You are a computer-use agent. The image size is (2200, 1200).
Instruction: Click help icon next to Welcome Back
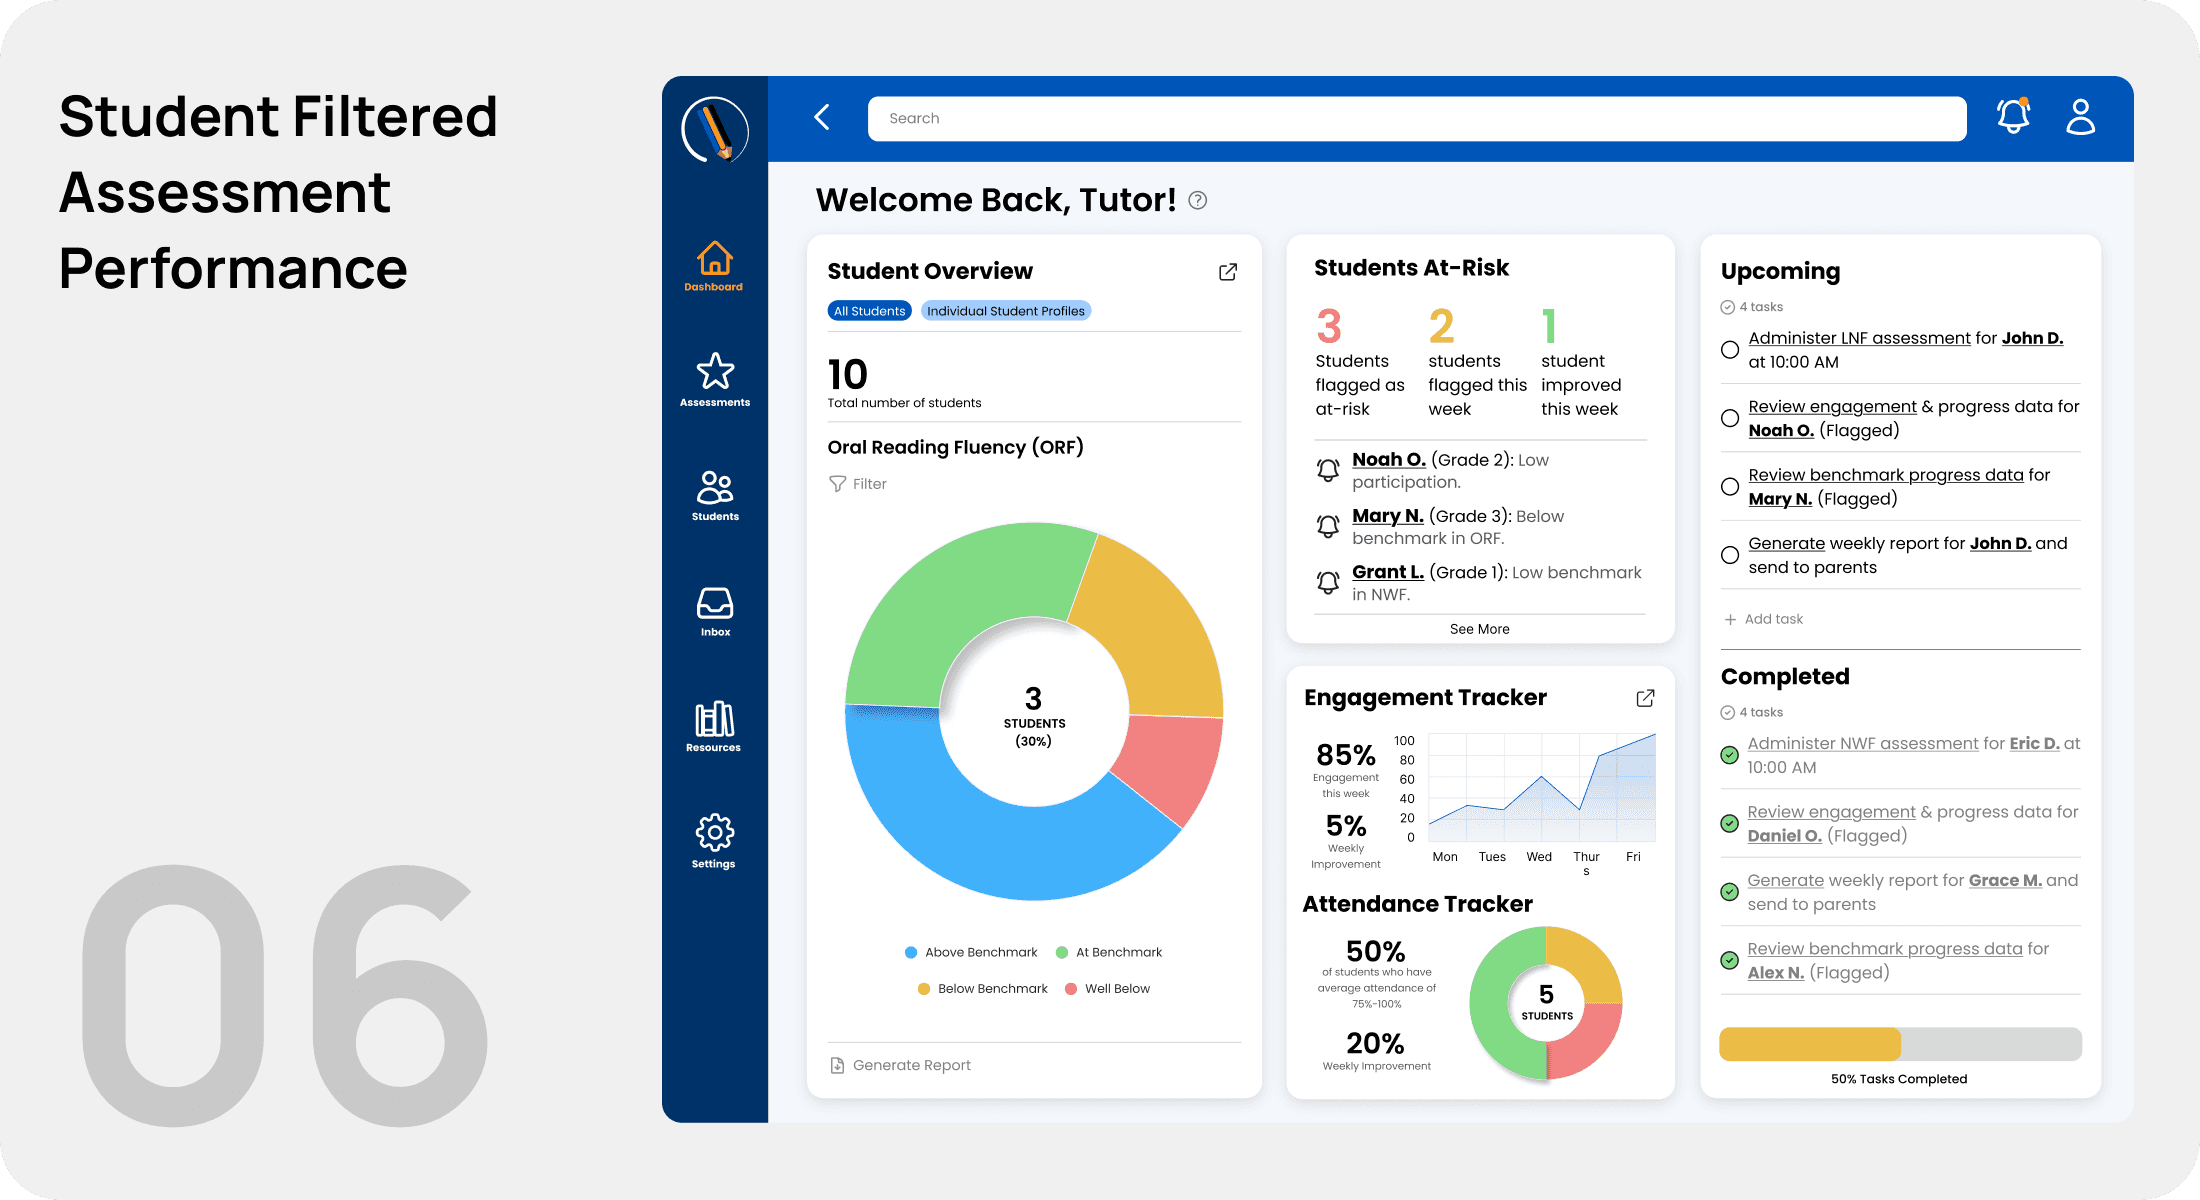pyautogui.click(x=1197, y=200)
